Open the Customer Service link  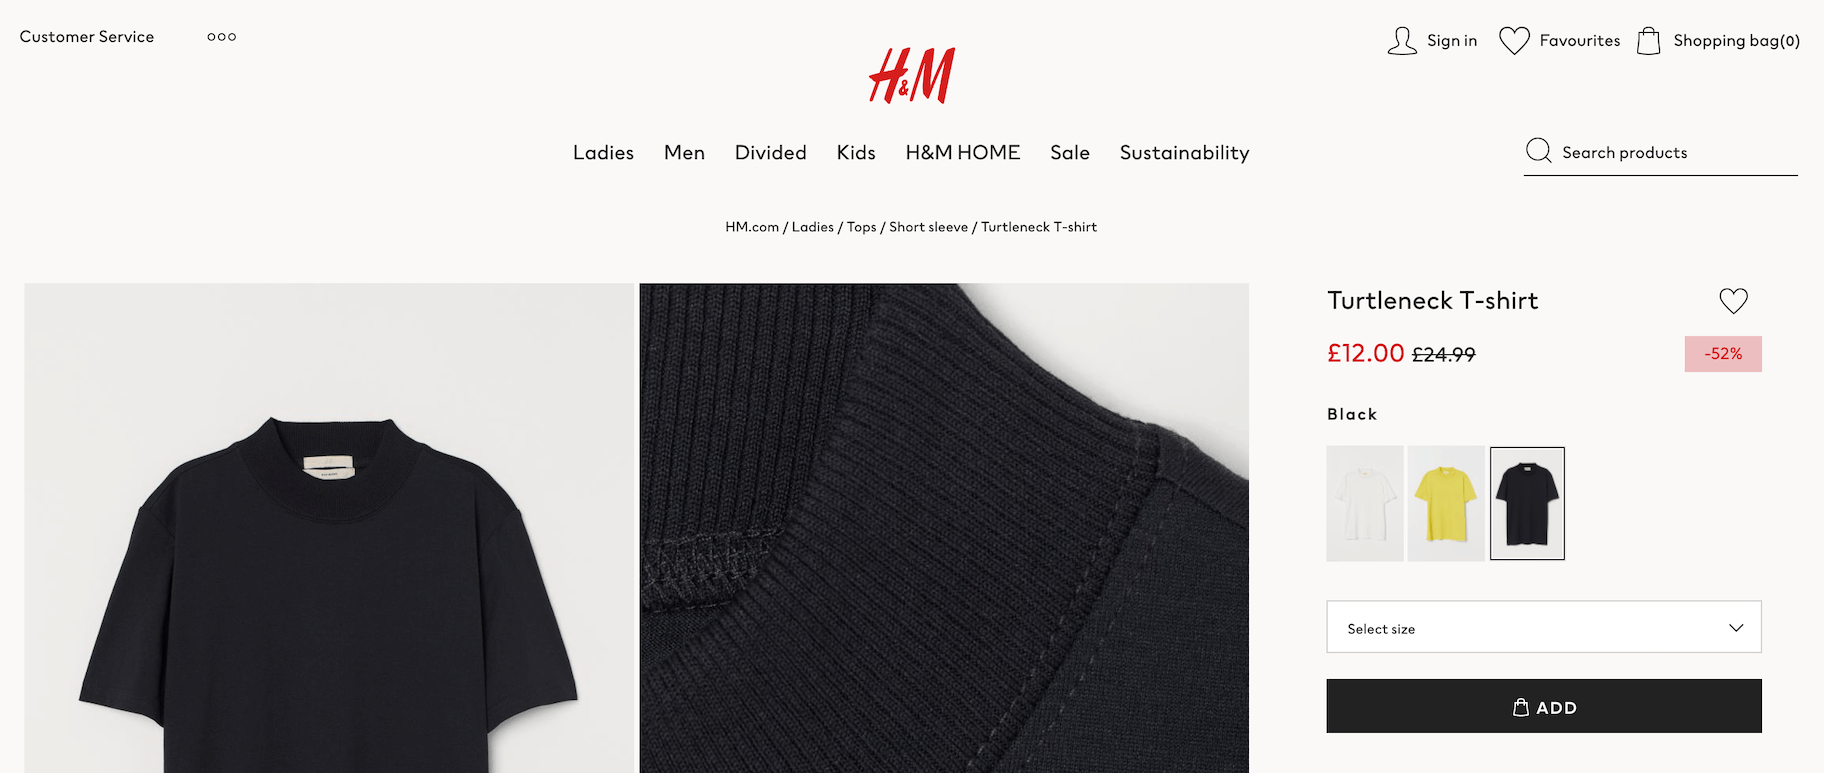click(x=87, y=37)
